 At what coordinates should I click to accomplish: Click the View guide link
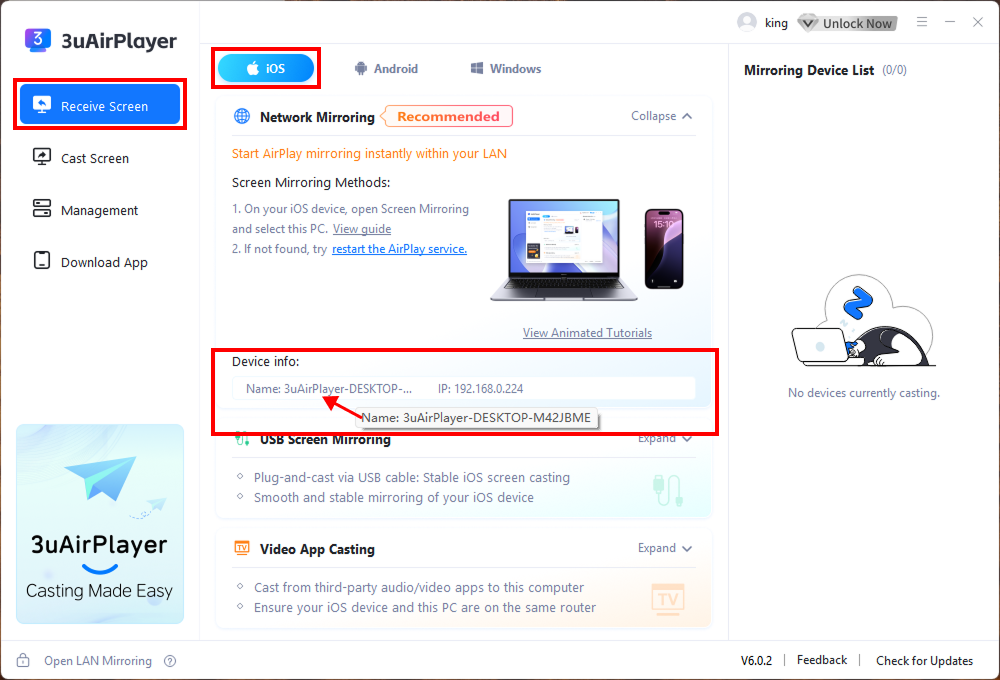click(x=362, y=229)
